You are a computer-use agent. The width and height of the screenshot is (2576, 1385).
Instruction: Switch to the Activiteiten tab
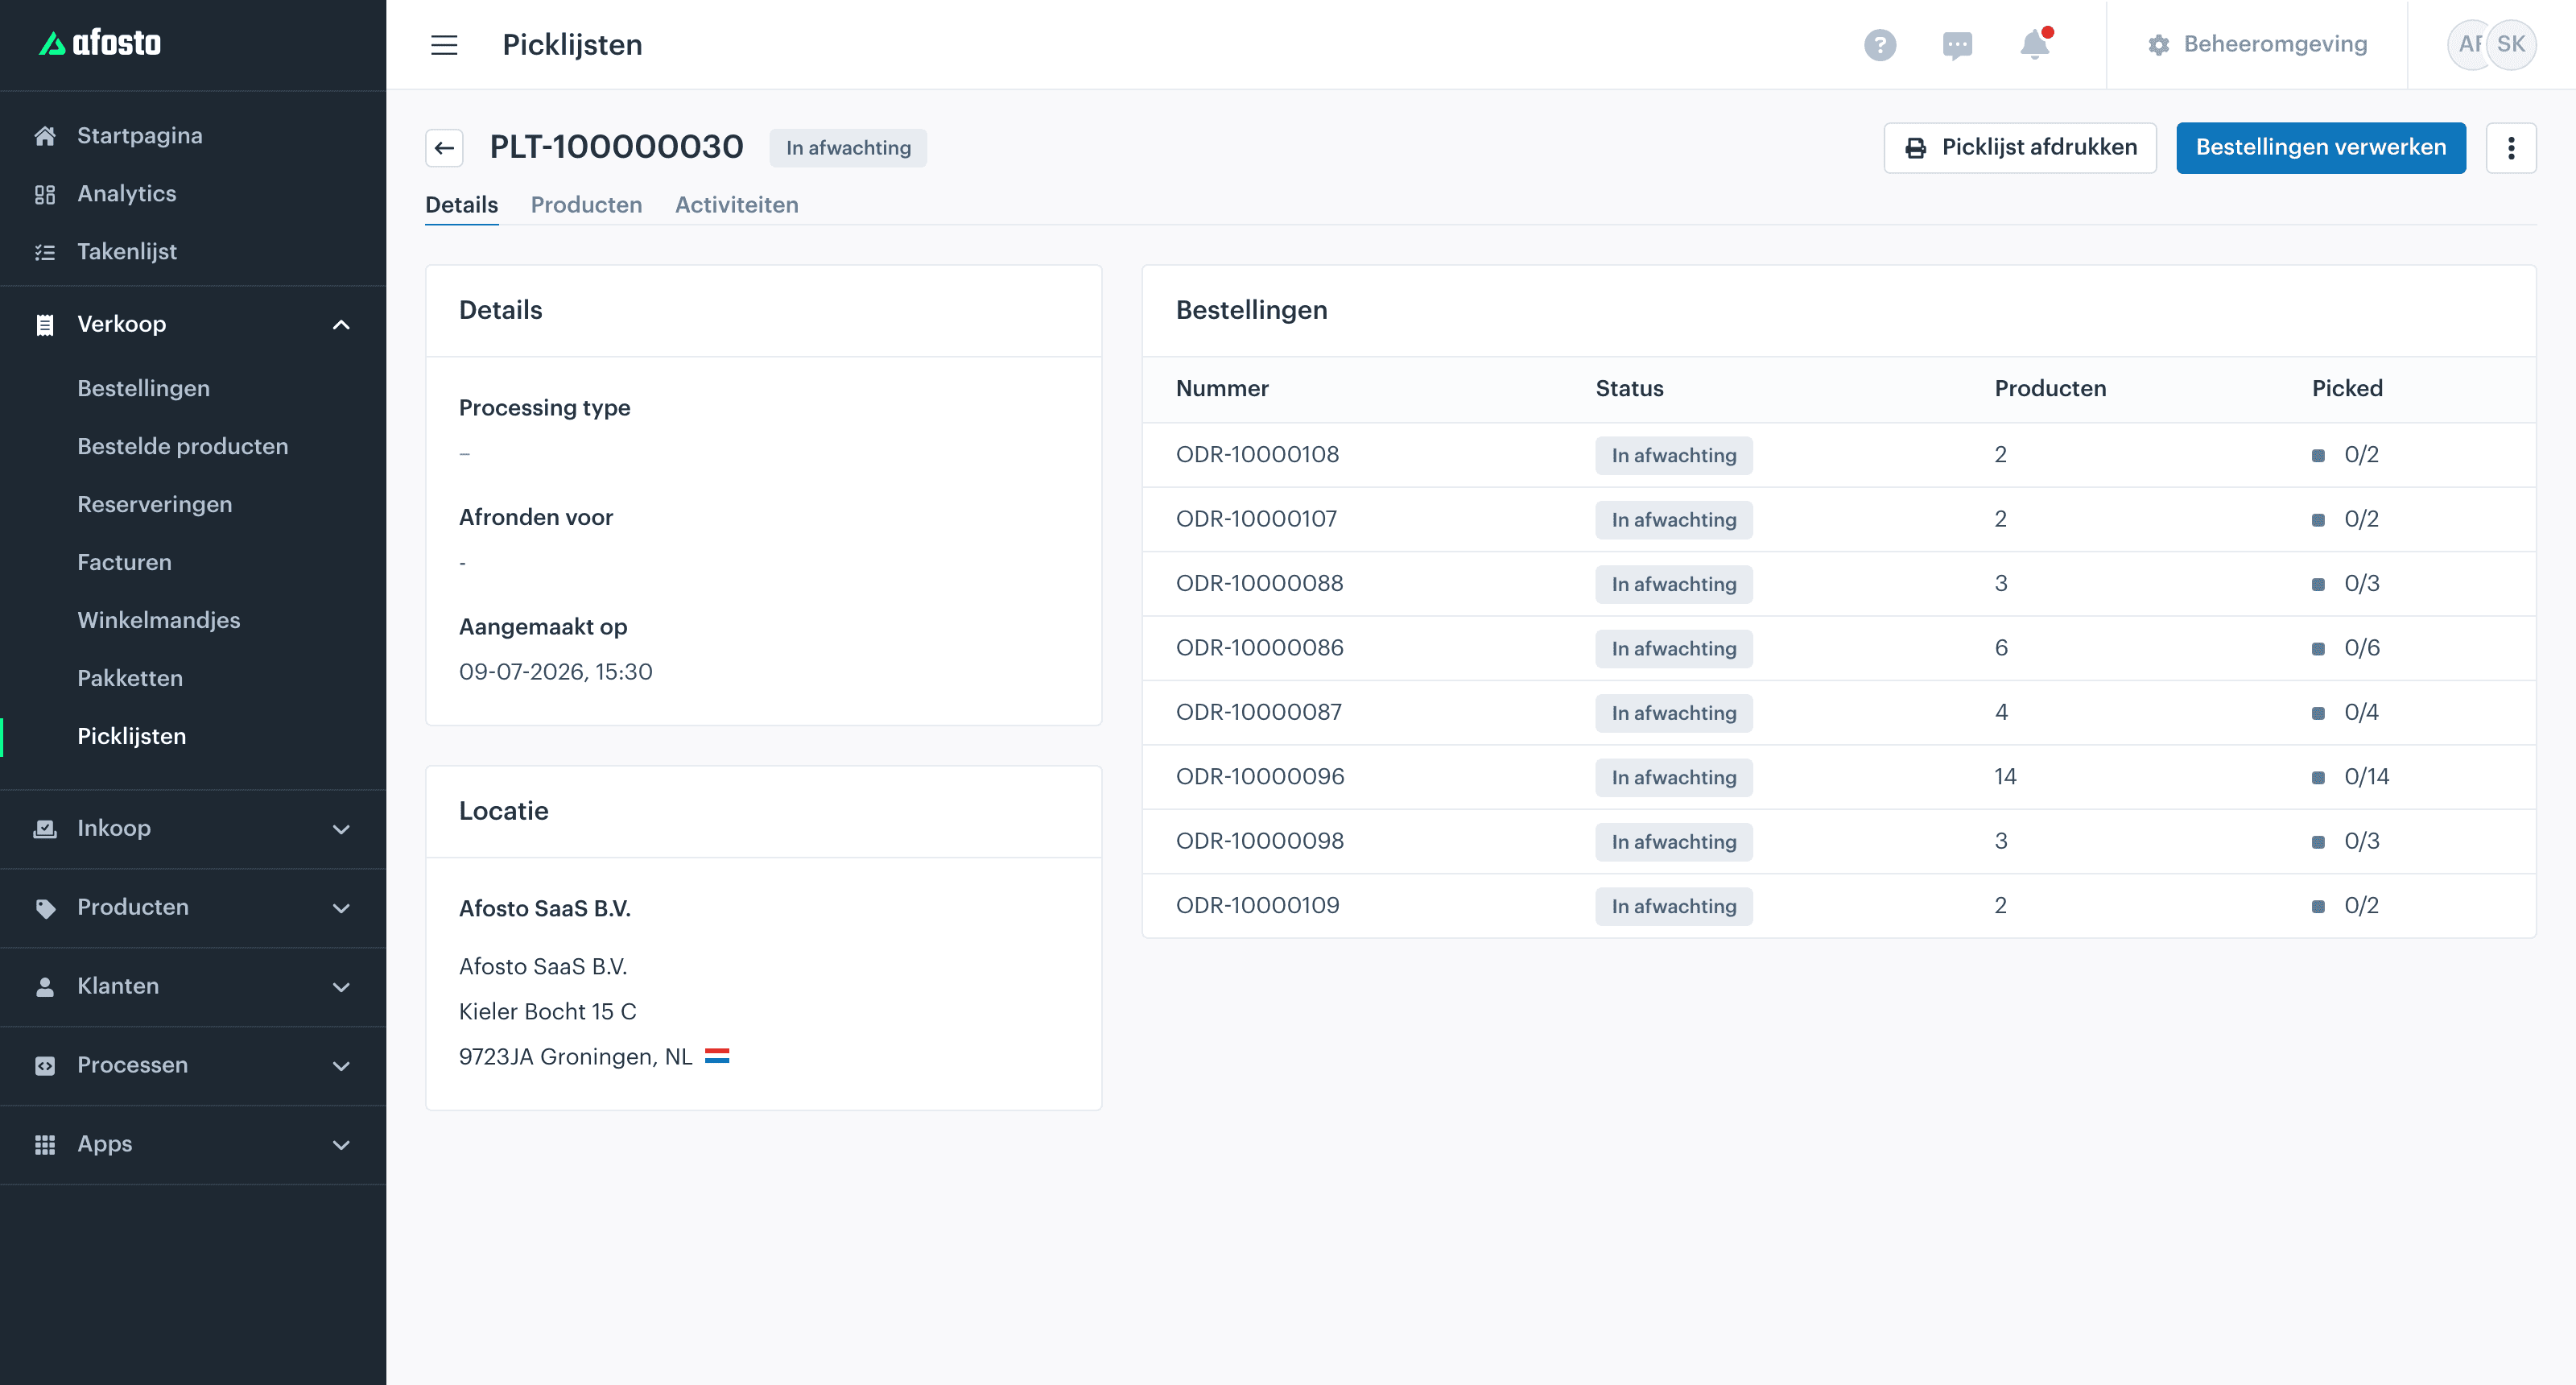[736, 205]
